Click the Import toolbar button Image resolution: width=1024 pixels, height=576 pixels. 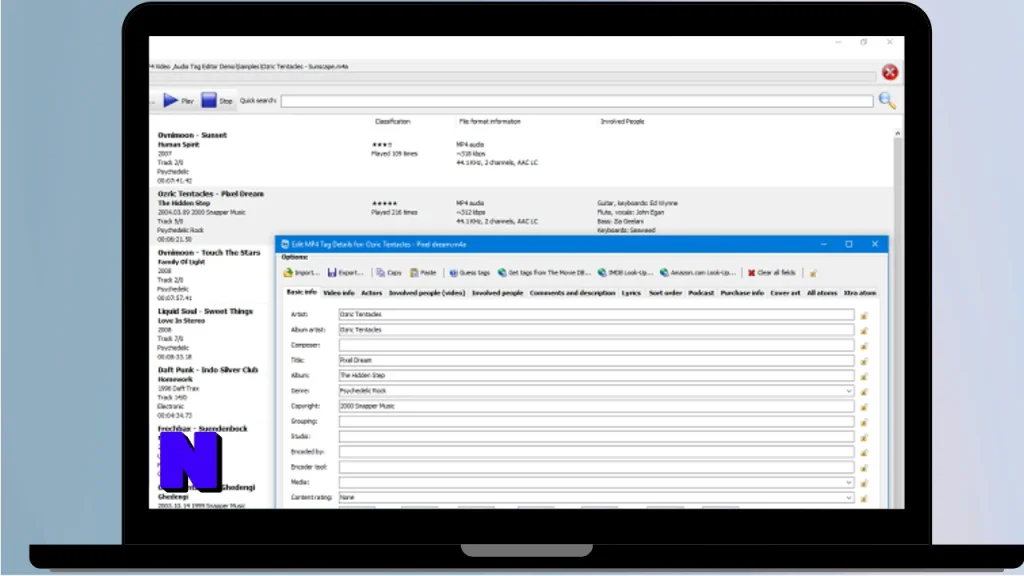tap(301, 273)
